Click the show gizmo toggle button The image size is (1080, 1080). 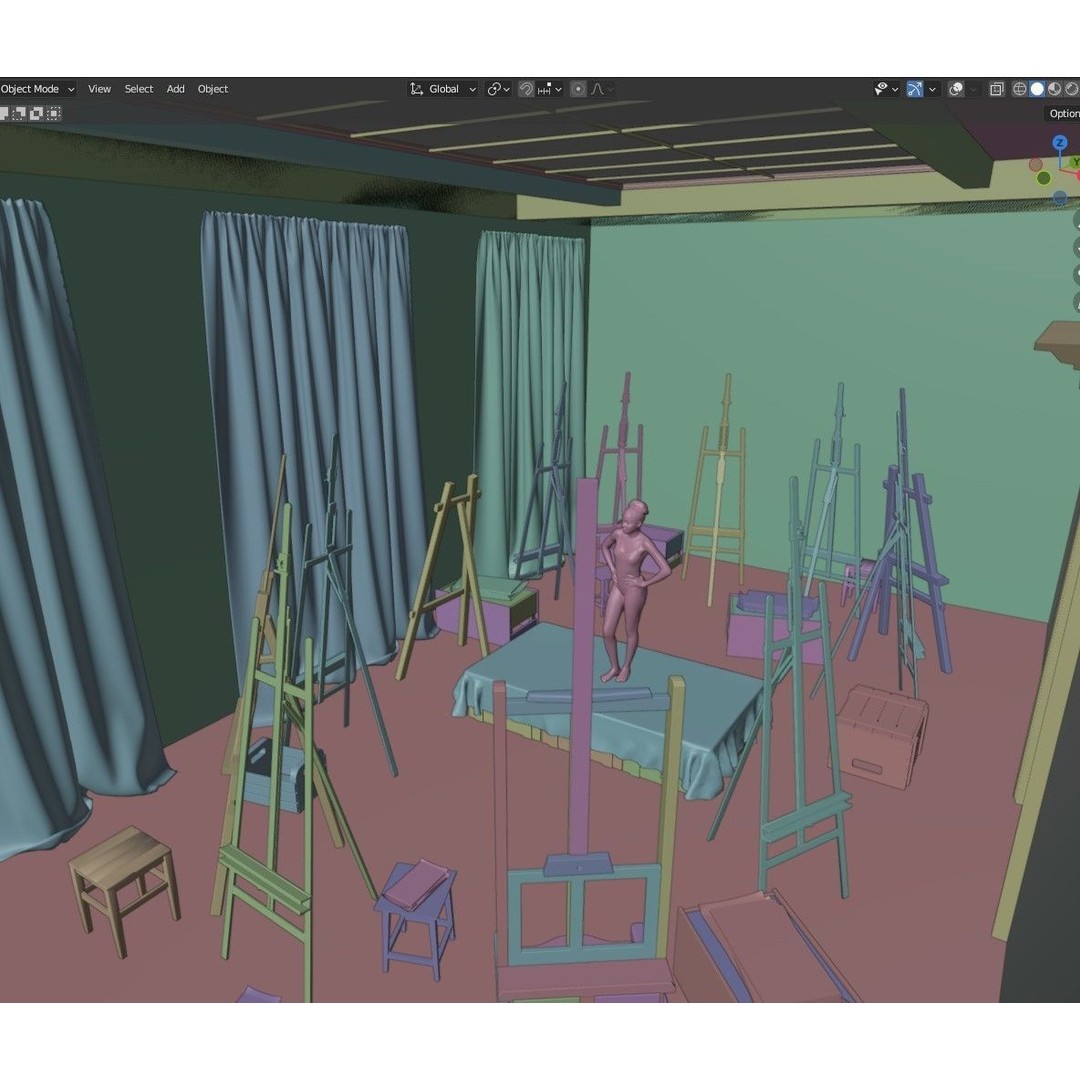[914, 88]
